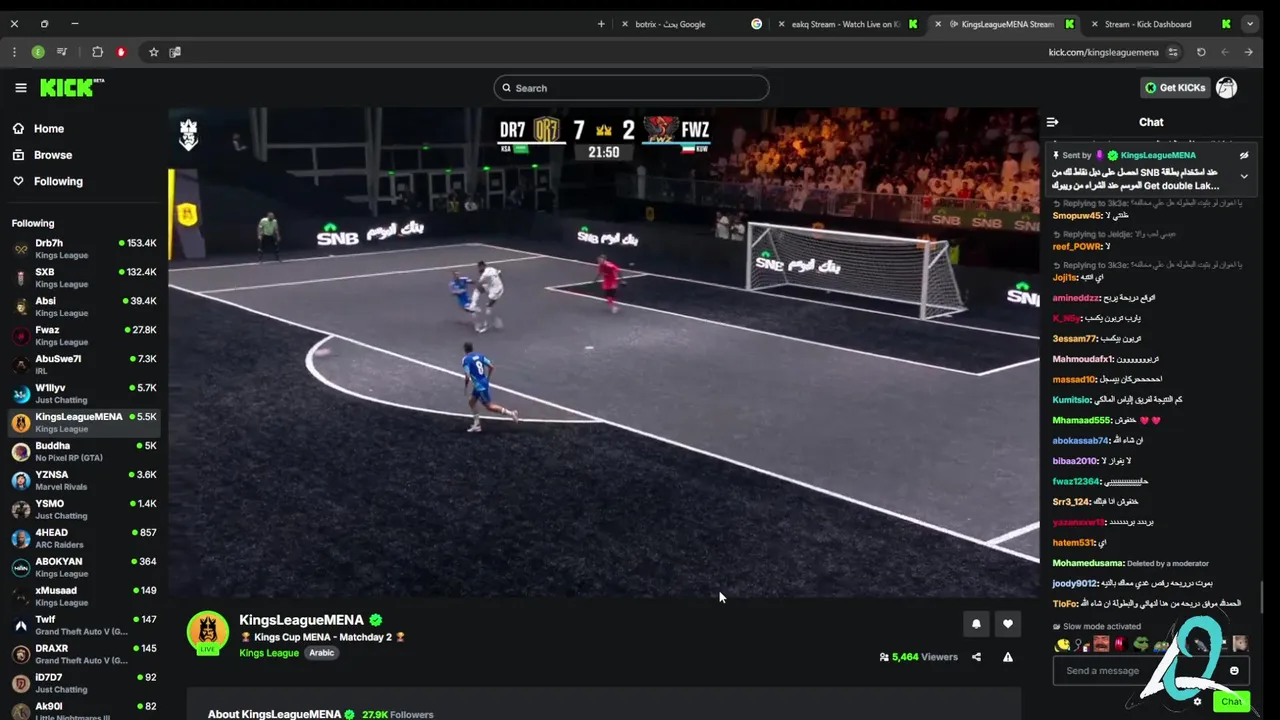Image resolution: width=1280 pixels, height=720 pixels.
Task: Switch to eakq Stream browser tab
Action: click(849, 24)
